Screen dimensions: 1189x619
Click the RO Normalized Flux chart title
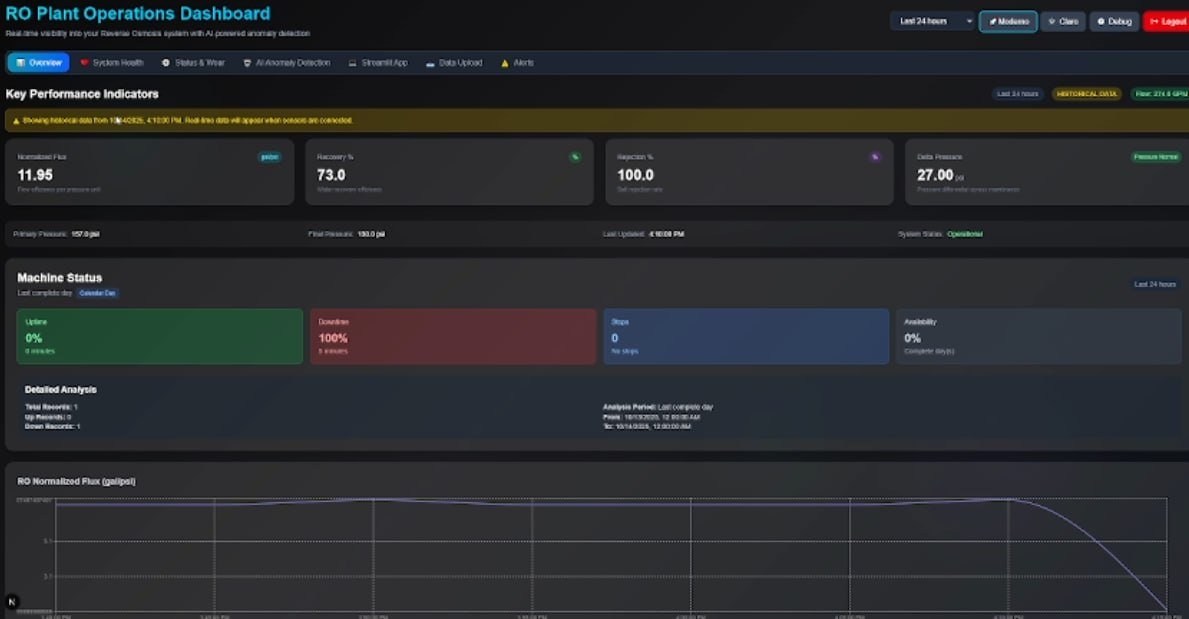tap(77, 481)
